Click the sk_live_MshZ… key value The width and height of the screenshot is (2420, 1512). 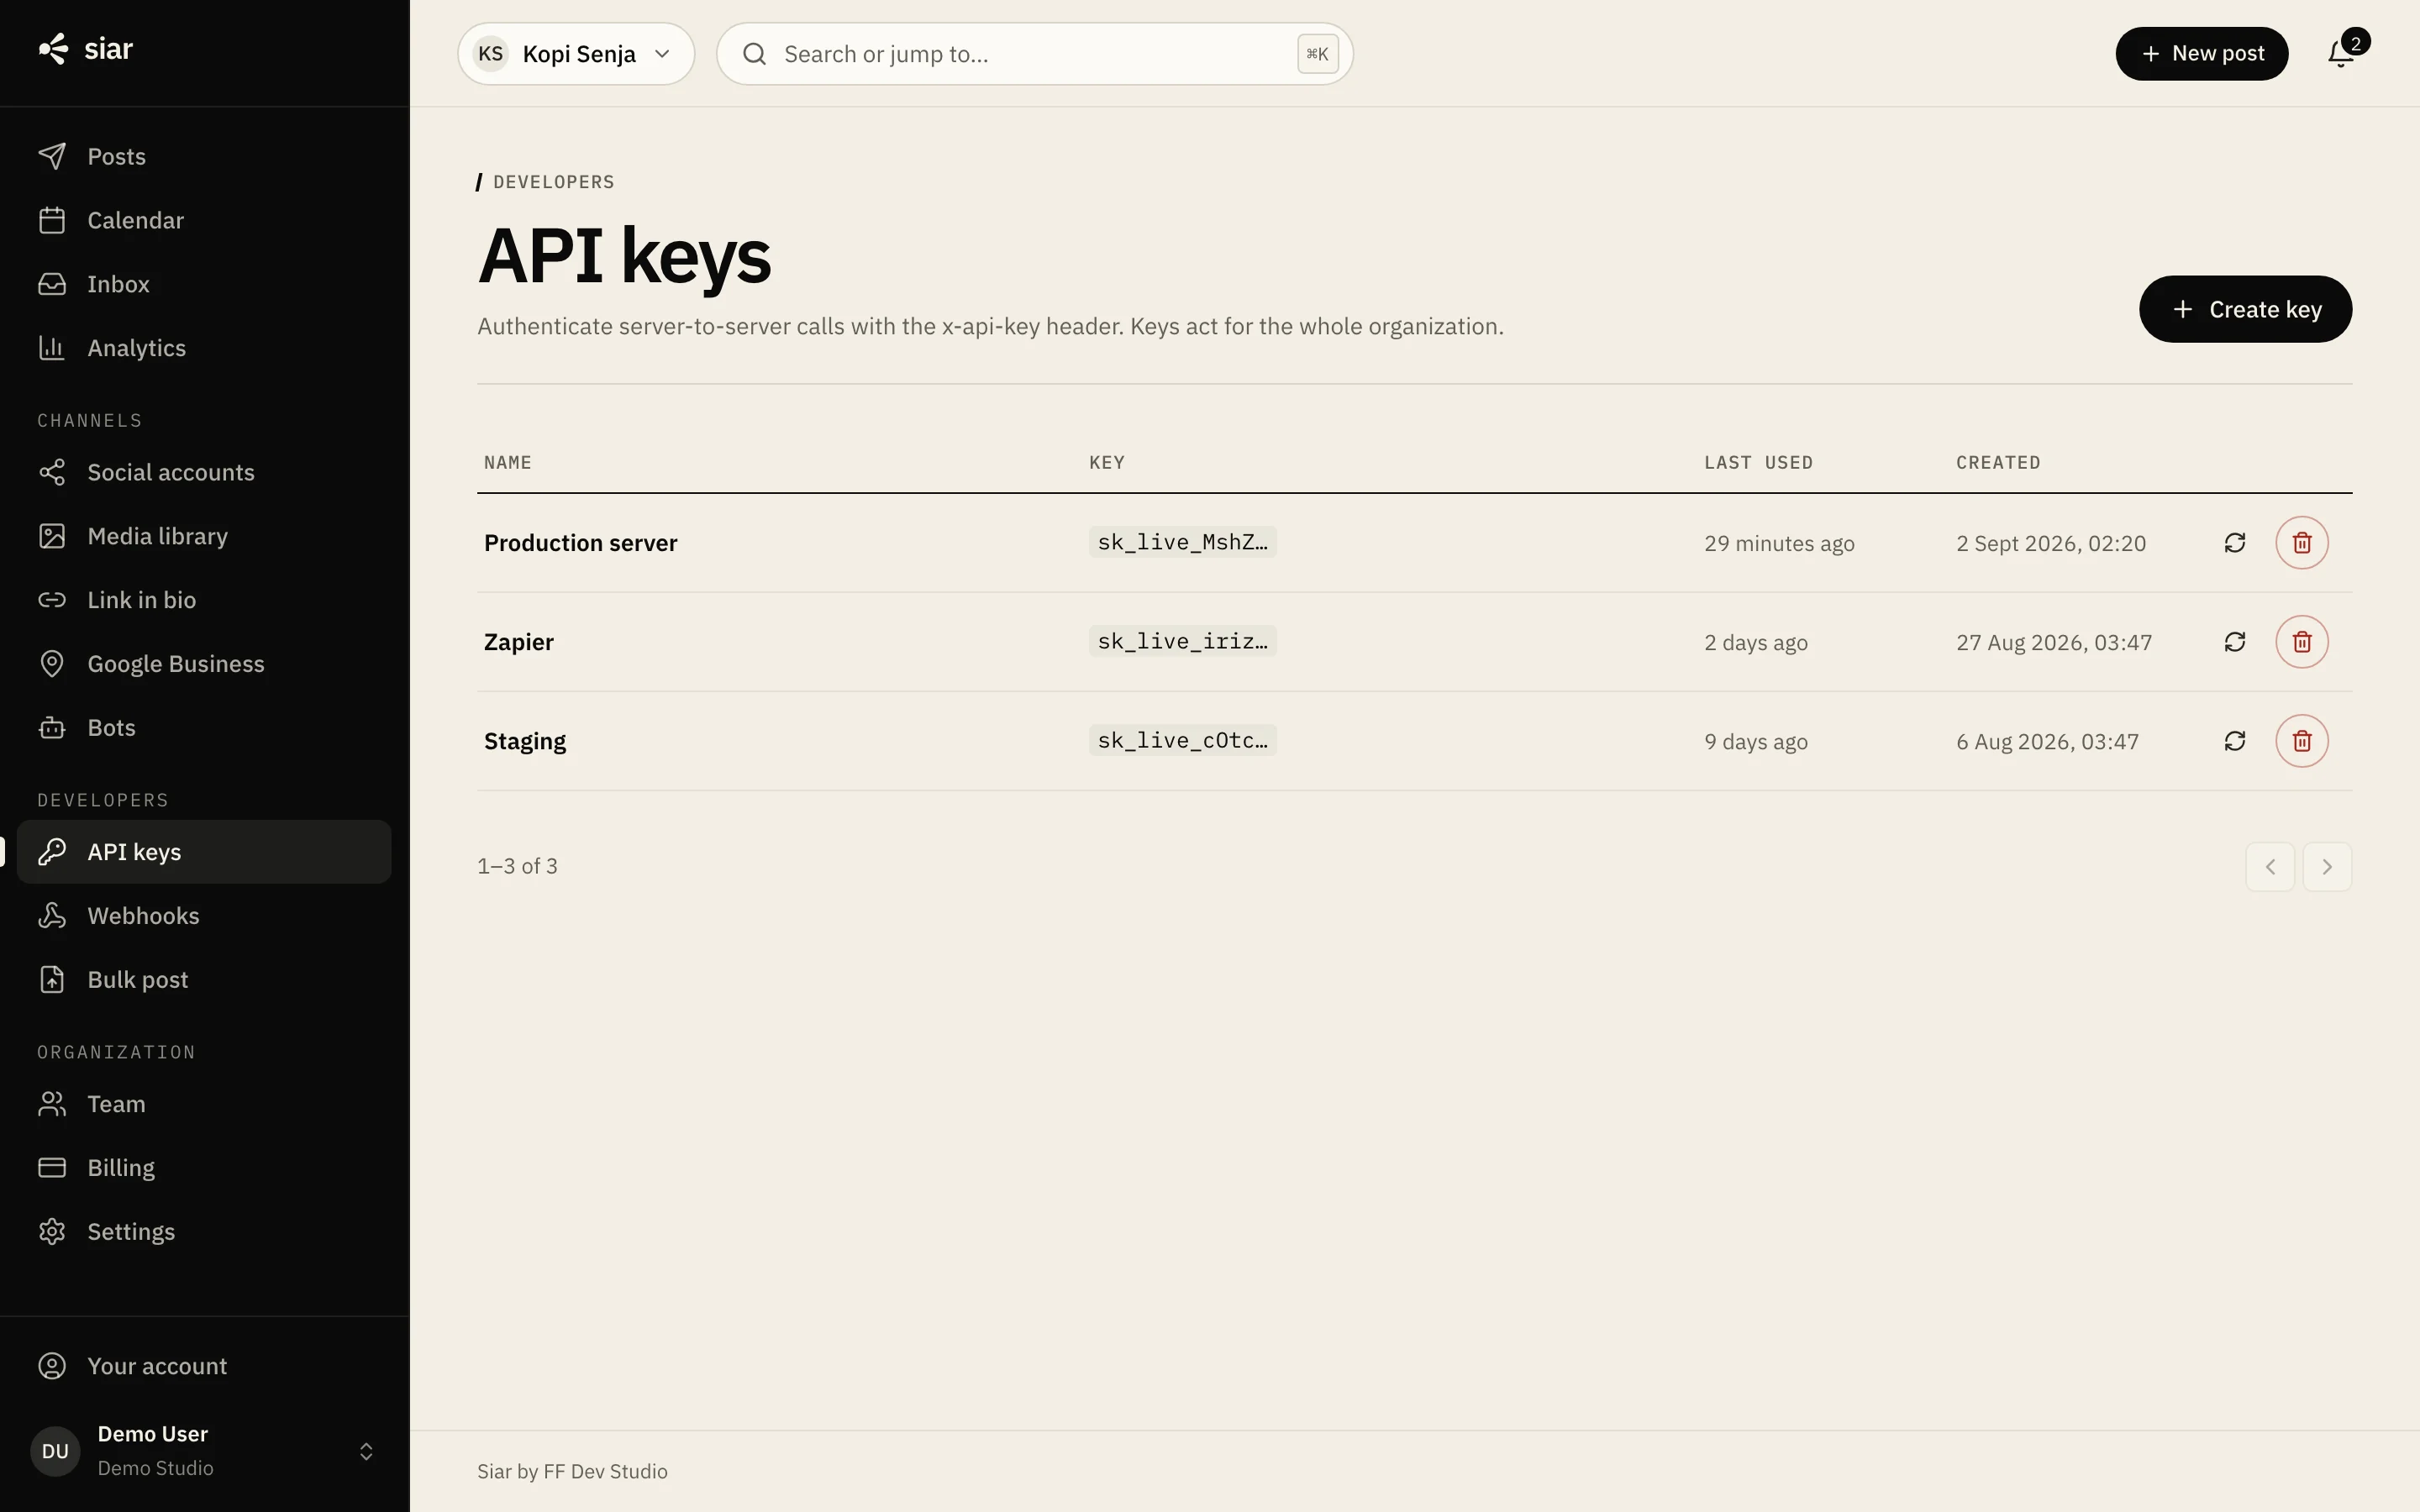[x=1182, y=542]
